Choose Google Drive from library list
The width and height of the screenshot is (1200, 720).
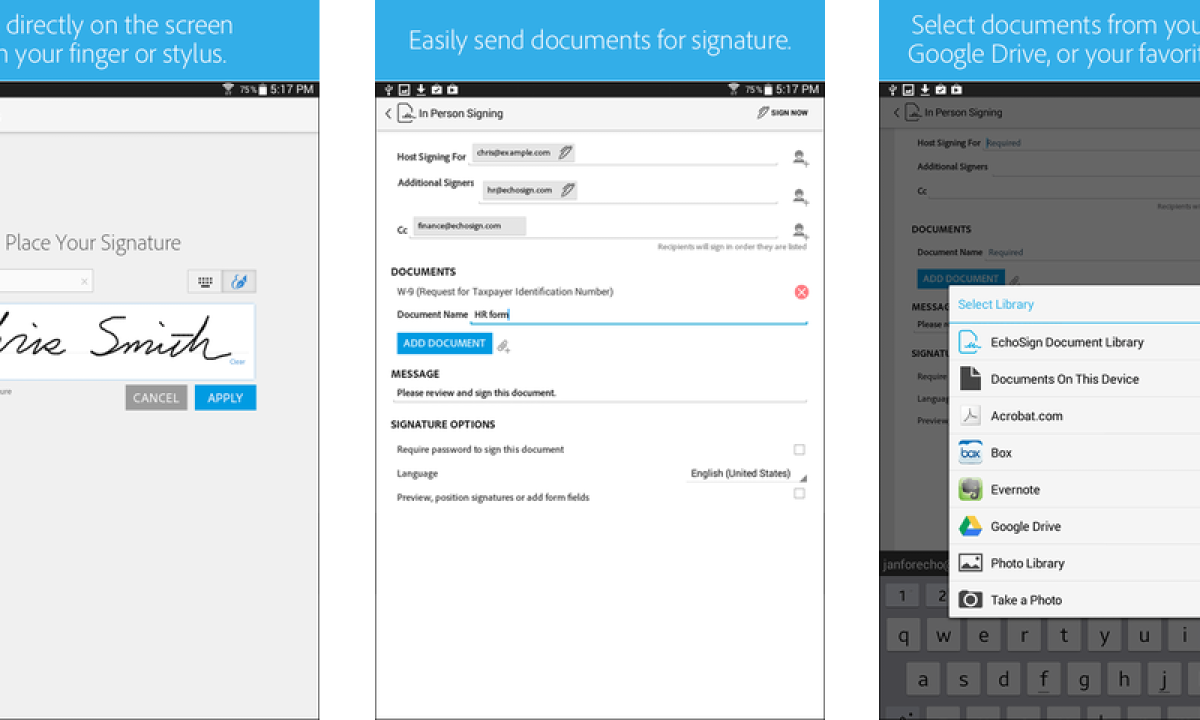[x=1025, y=526]
